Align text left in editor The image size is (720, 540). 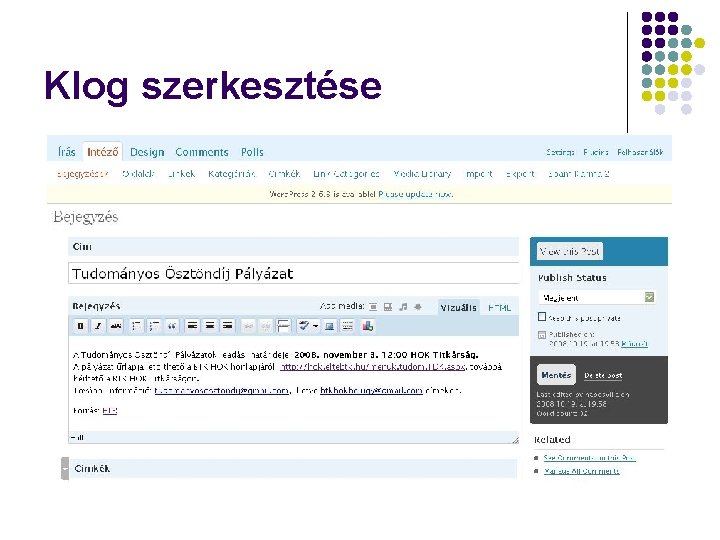[192, 326]
